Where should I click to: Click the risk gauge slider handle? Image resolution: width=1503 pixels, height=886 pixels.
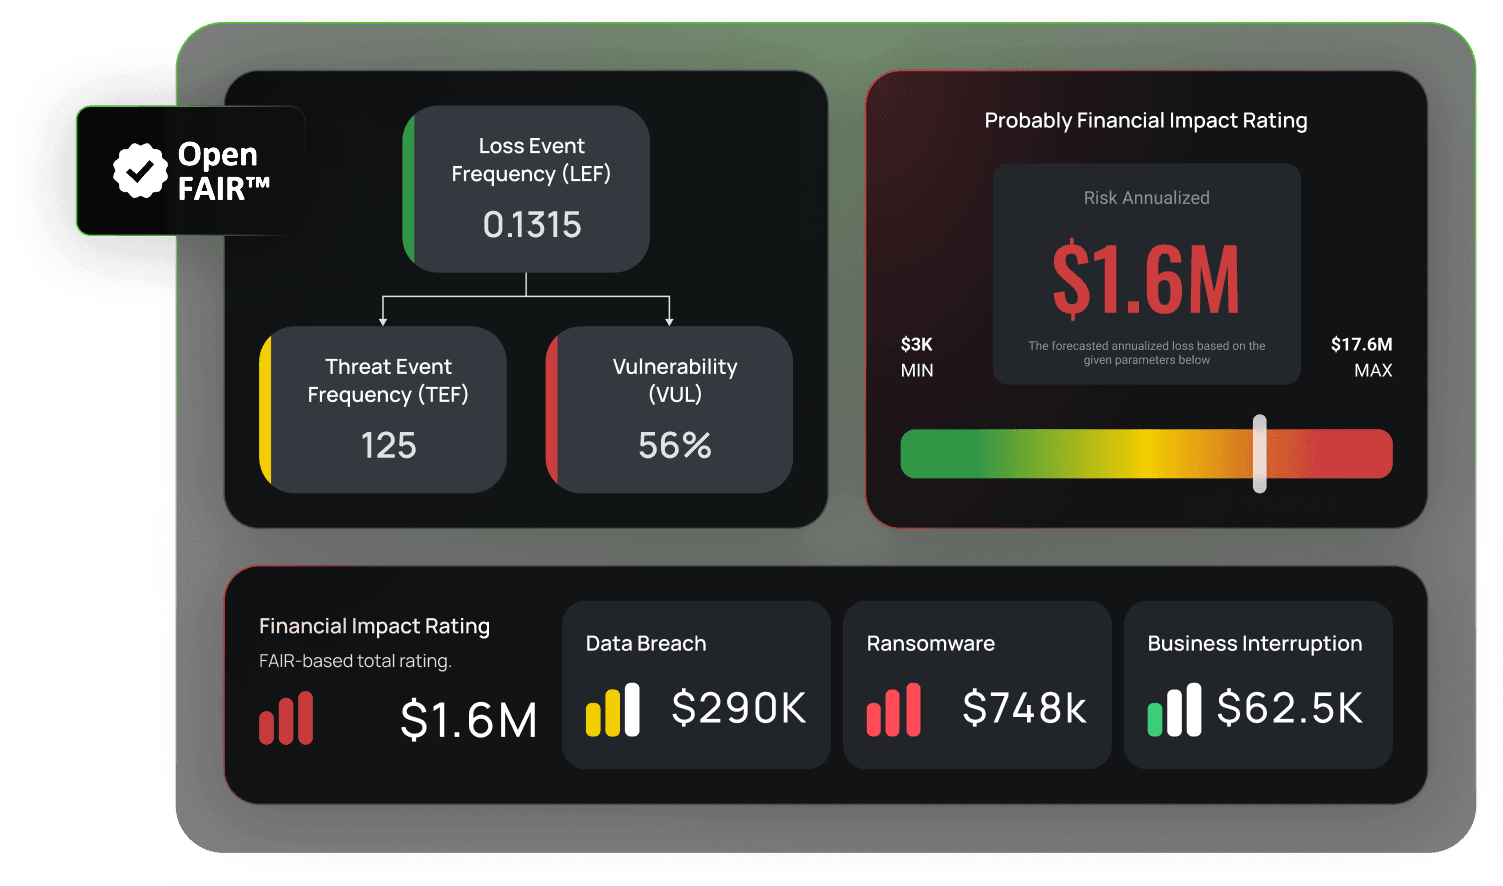click(1260, 453)
